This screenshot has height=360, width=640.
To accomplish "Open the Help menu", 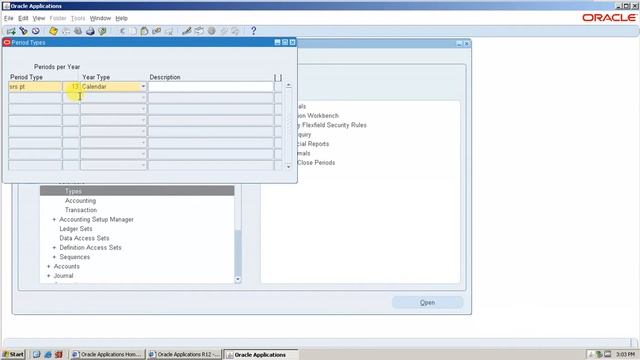I will [x=122, y=18].
